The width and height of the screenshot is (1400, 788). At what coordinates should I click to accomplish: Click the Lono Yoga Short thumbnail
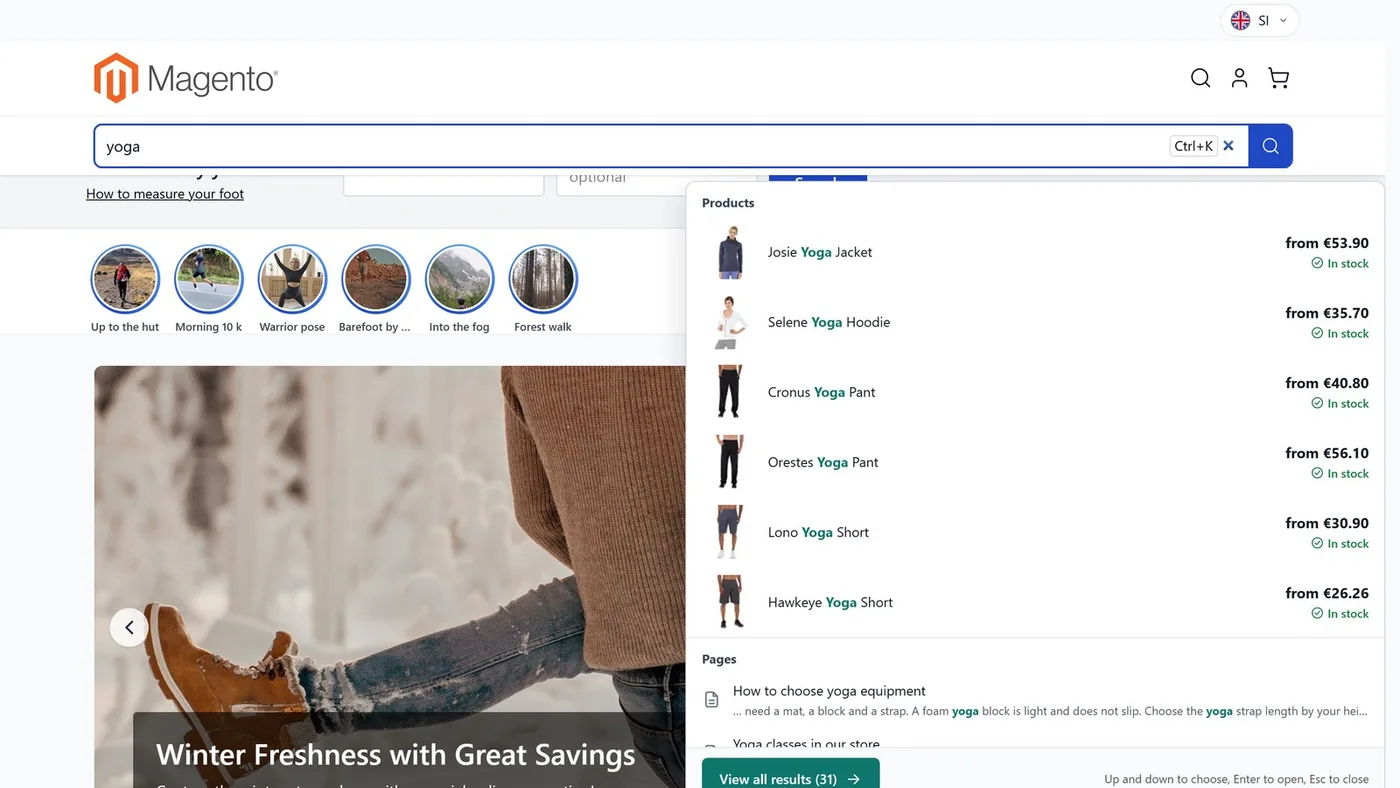[x=730, y=532]
